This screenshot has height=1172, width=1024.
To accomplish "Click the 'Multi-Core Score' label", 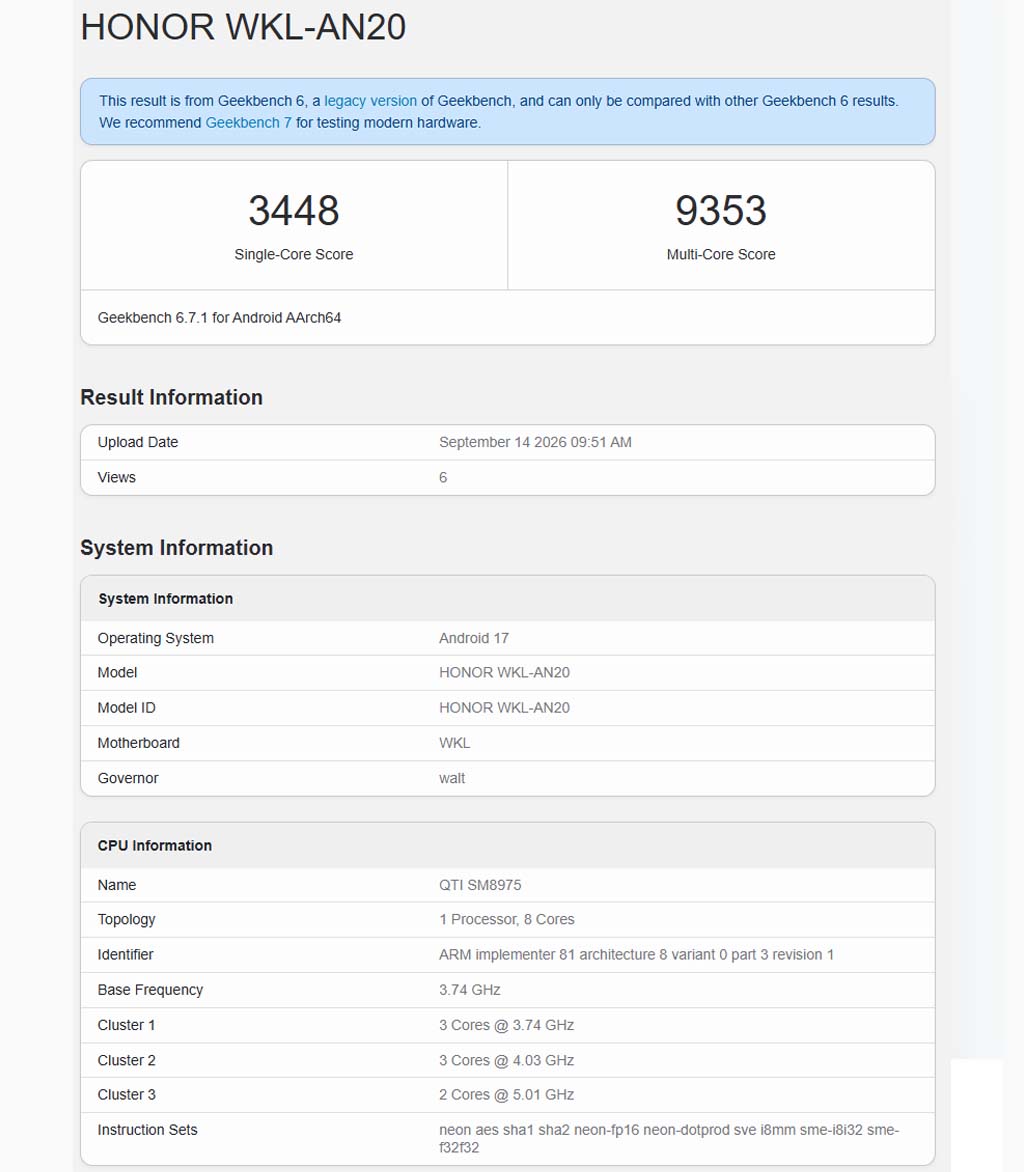I will pyautogui.click(x=721, y=254).
